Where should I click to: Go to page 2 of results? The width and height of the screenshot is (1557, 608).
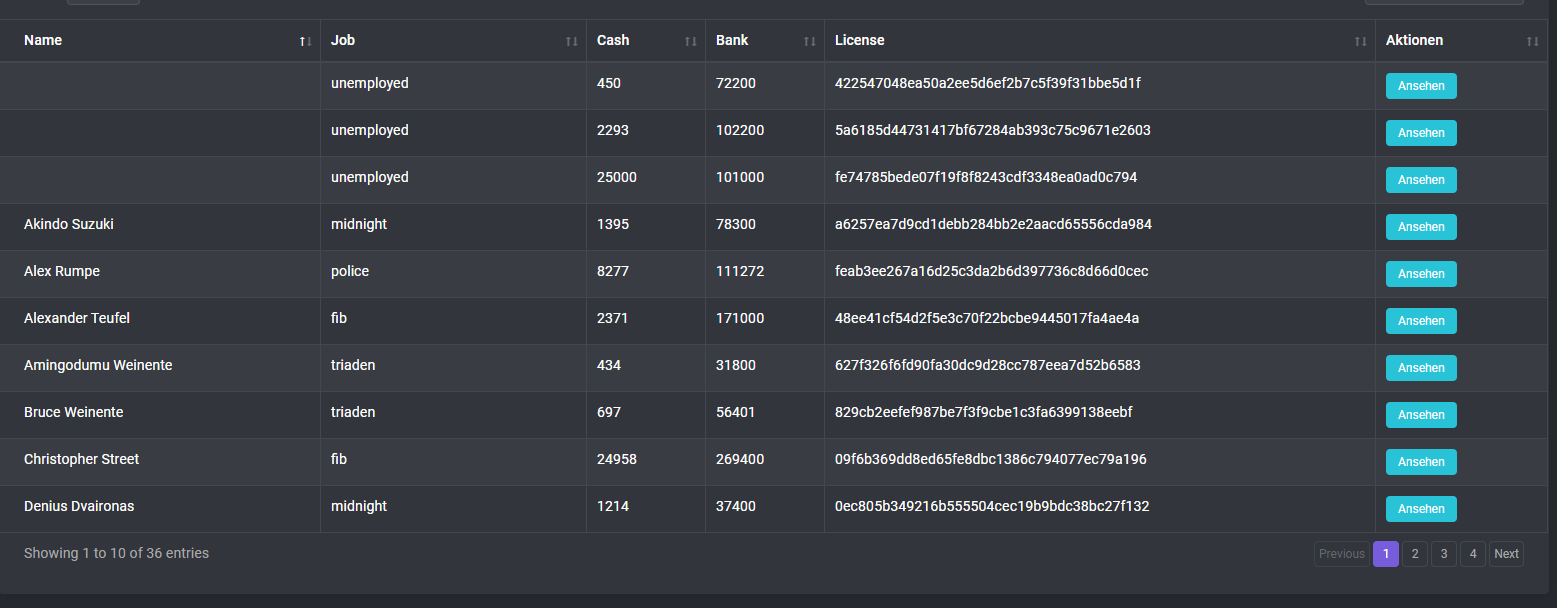pyautogui.click(x=1414, y=554)
